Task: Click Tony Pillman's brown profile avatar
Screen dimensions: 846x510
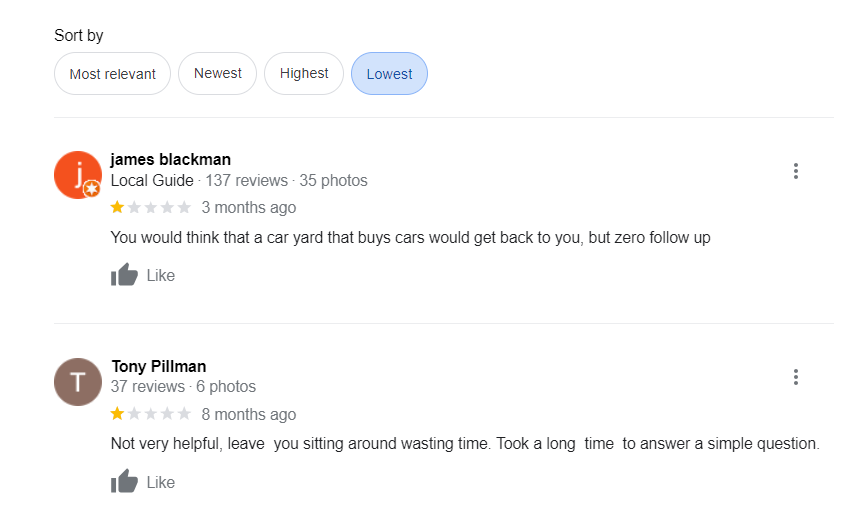Action: pyautogui.click(x=78, y=382)
